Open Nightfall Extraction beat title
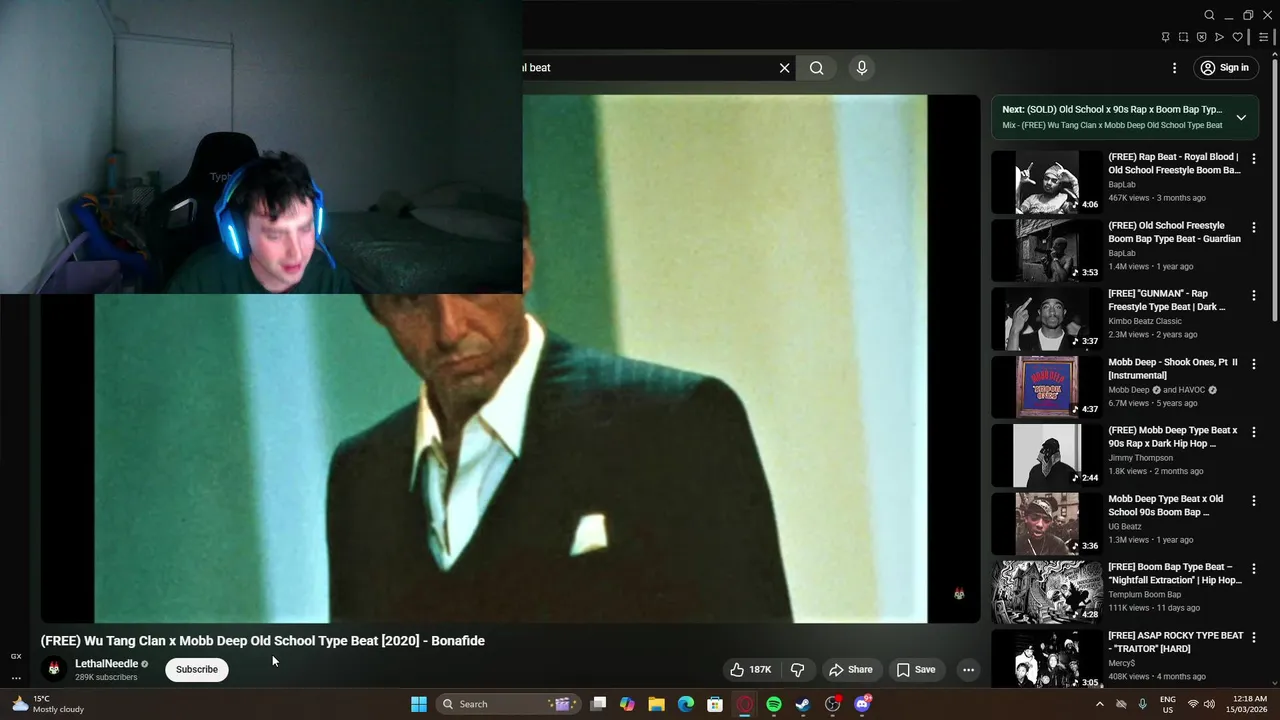This screenshot has width=1280, height=720. point(1175,573)
